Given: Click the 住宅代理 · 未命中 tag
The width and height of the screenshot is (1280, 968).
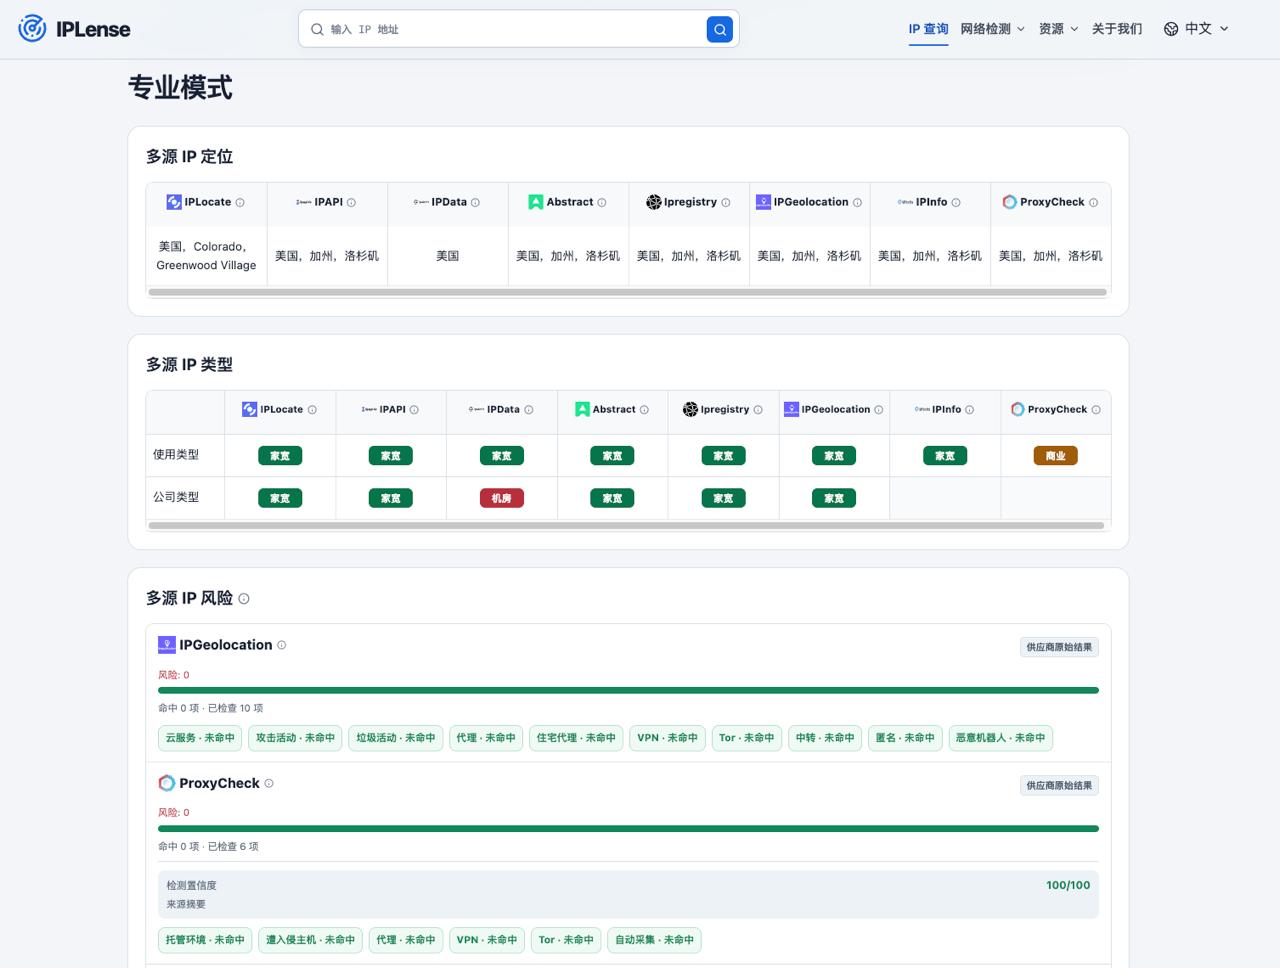Looking at the screenshot, I should [x=576, y=738].
